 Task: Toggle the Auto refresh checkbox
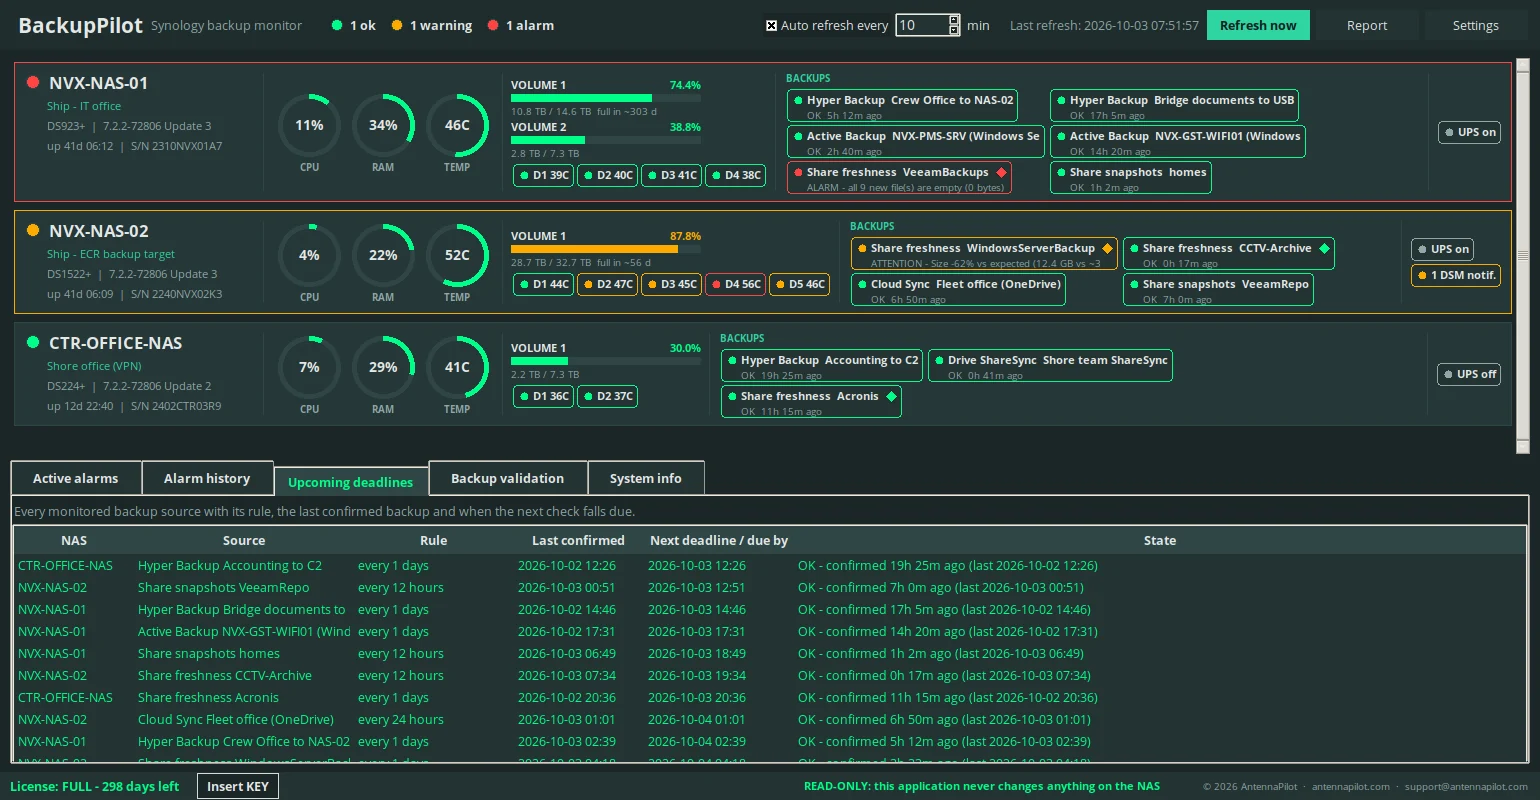771,26
